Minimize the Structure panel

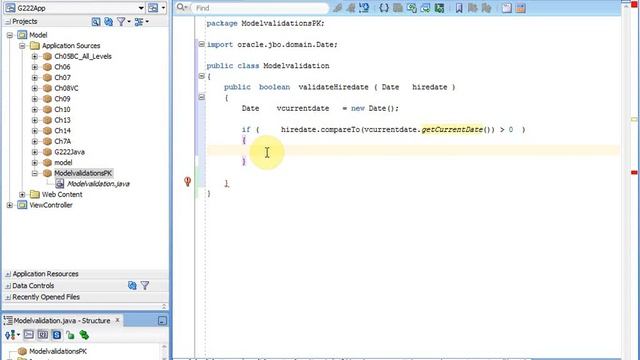162,321
